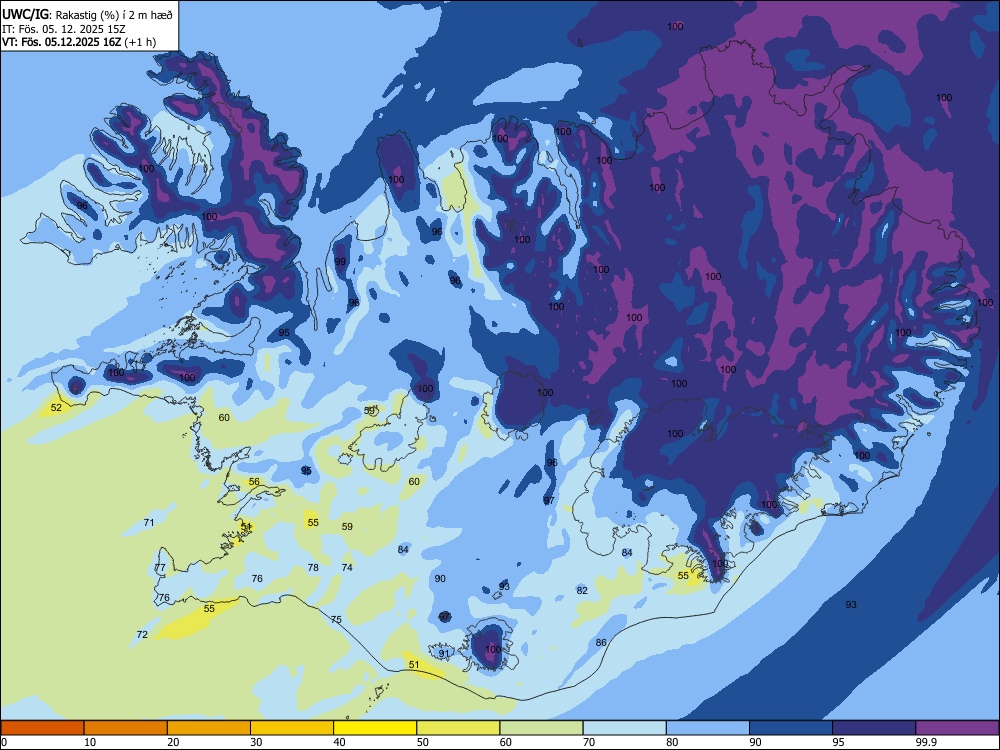Click the legend tick label '70'

pyautogui.click(x=589, y=742)
